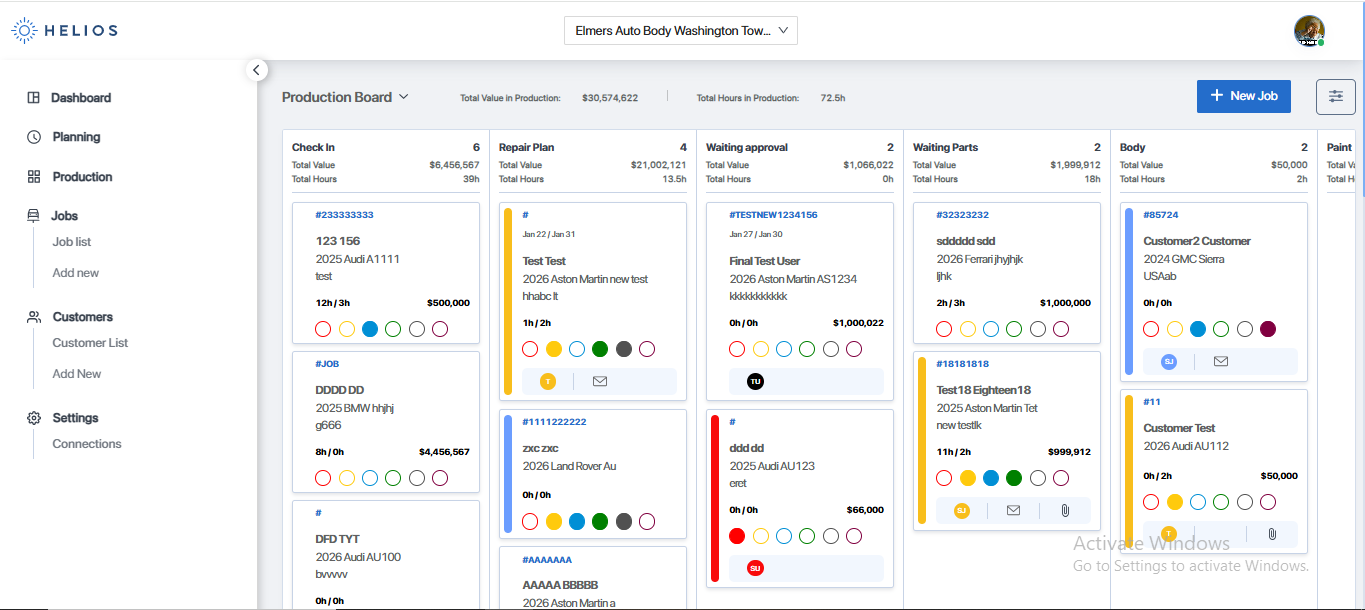The width and height of the screenshot is (1365, 610).
Task: Click the Helios logo
Action: 65,30
